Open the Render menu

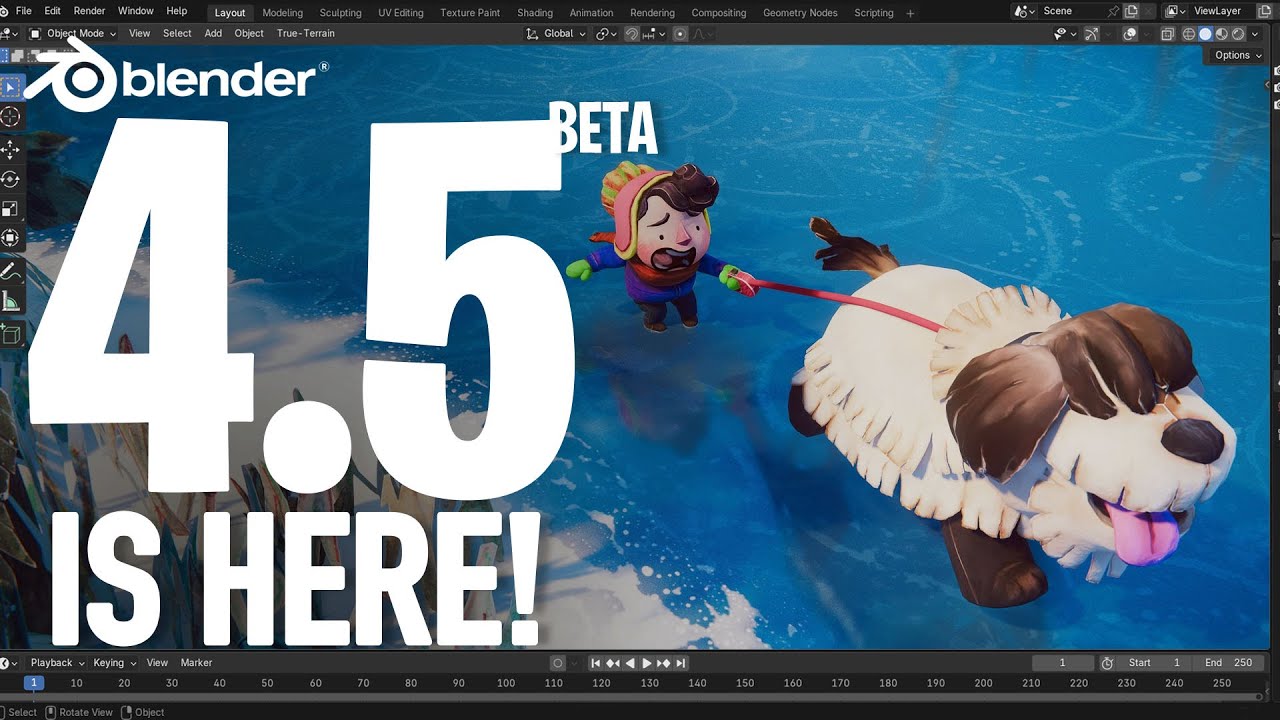(x=89, y=11)
